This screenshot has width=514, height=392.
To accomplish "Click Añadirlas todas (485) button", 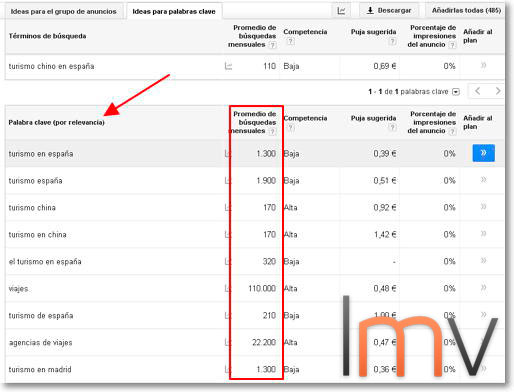I will tap(466, 11).
